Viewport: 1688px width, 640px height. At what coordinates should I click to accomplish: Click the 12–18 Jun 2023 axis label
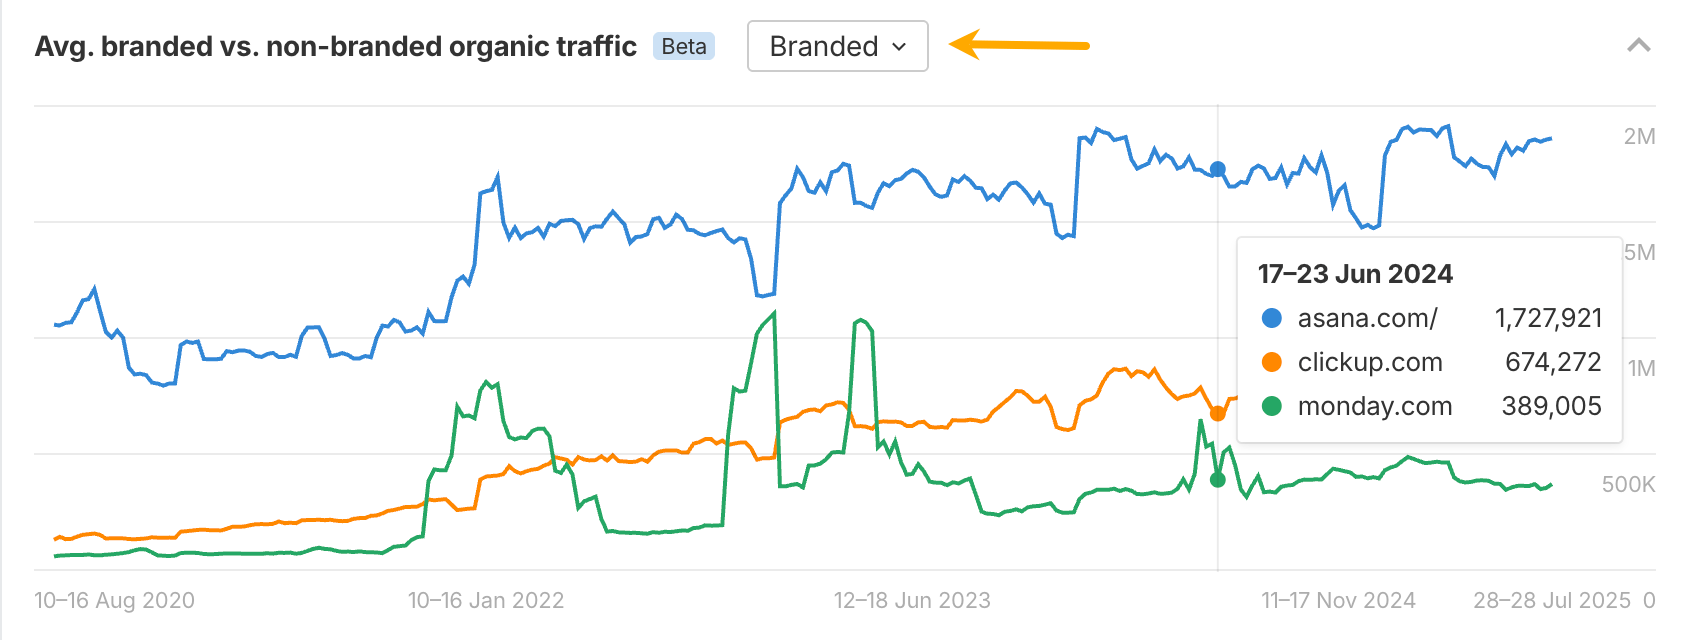pos(912,600)
